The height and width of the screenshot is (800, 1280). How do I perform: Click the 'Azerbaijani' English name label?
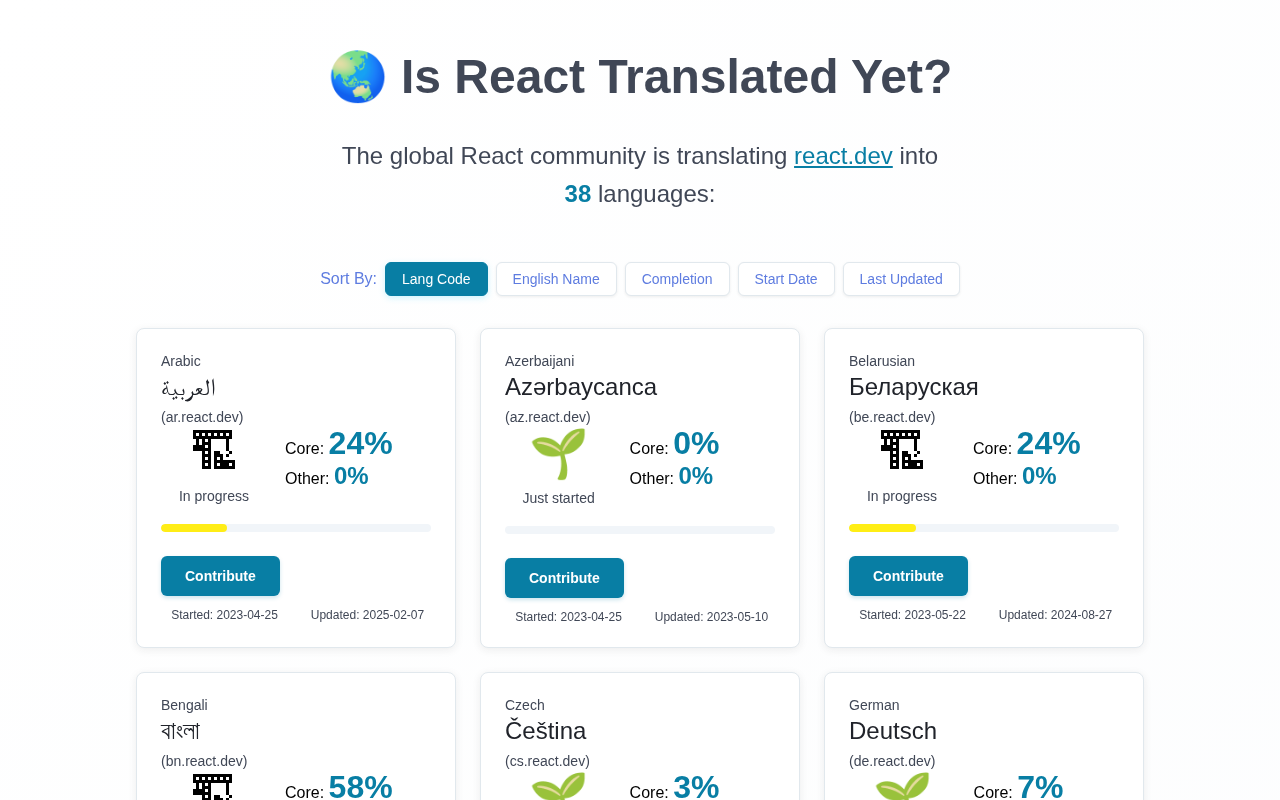click(x=539, y=361)
